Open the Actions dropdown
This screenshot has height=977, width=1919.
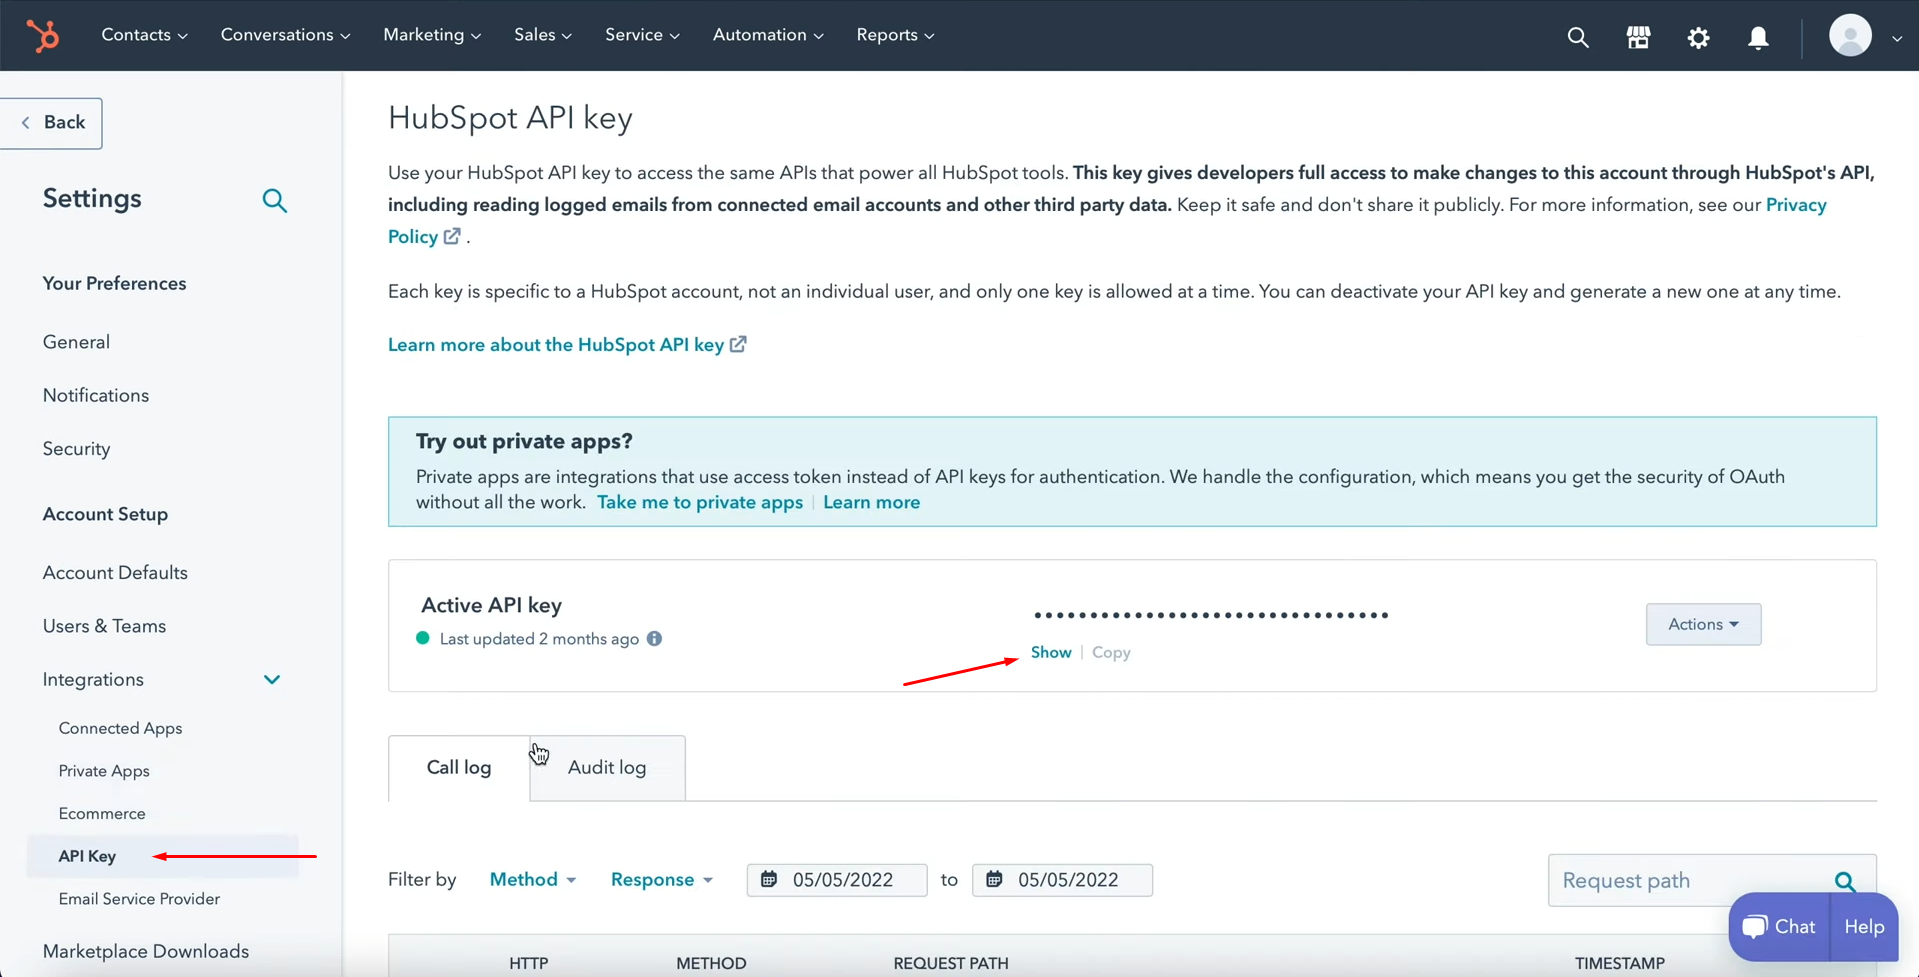pos(1702,624)
